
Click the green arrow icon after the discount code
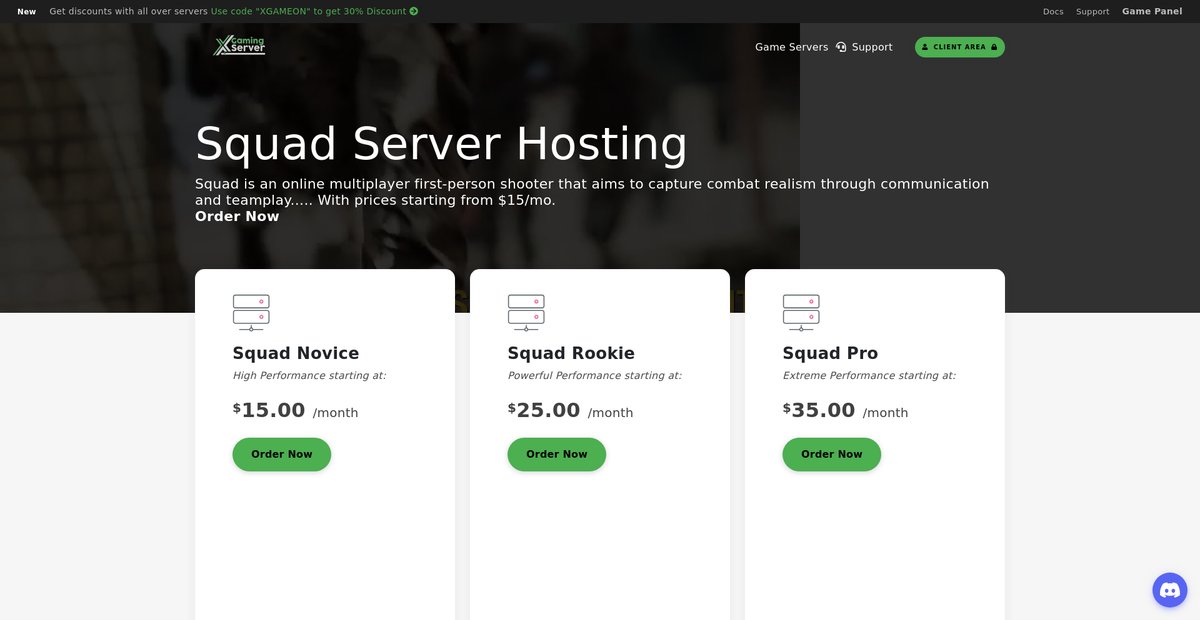414,12
